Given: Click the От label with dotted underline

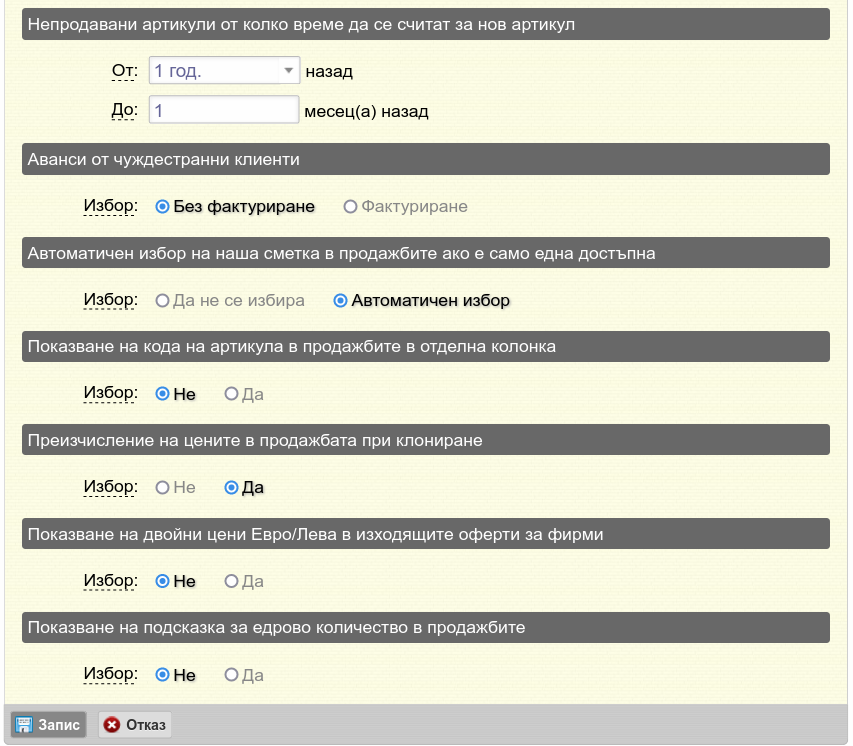Looking at the screenshot, I should [x=124, y=71].
